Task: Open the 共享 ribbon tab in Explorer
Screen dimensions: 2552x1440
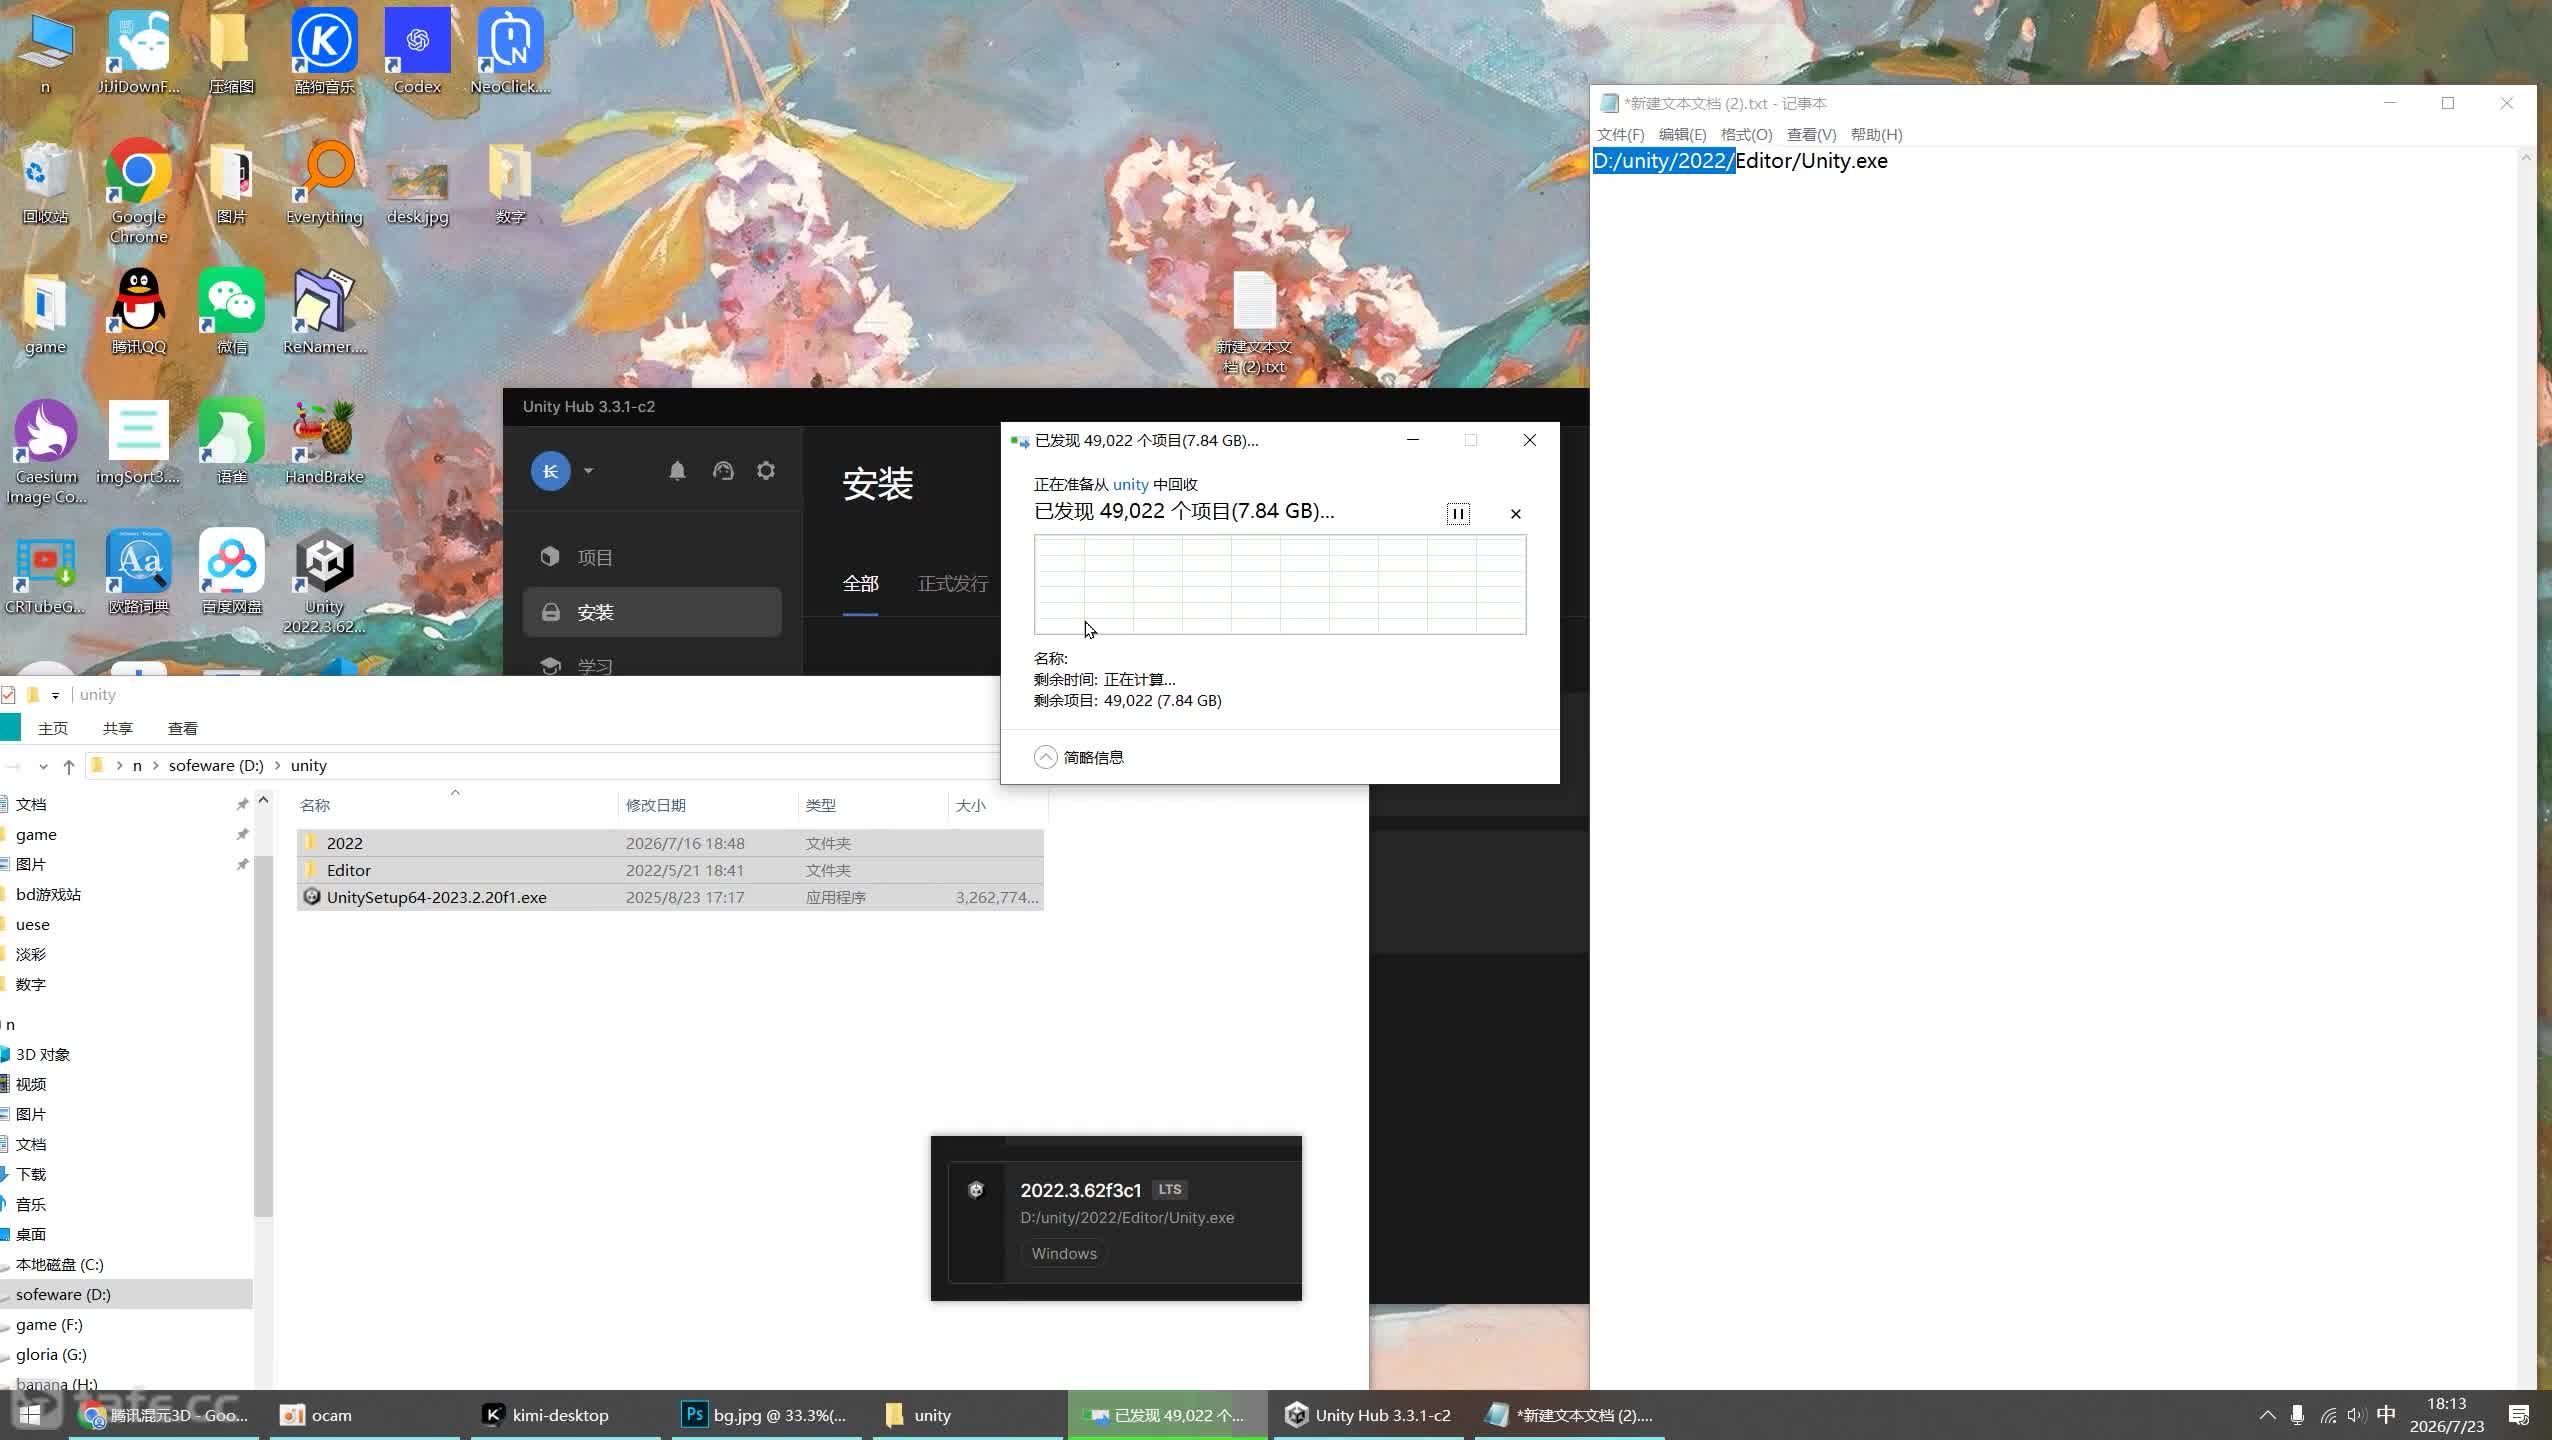Action: click(118, 728)
